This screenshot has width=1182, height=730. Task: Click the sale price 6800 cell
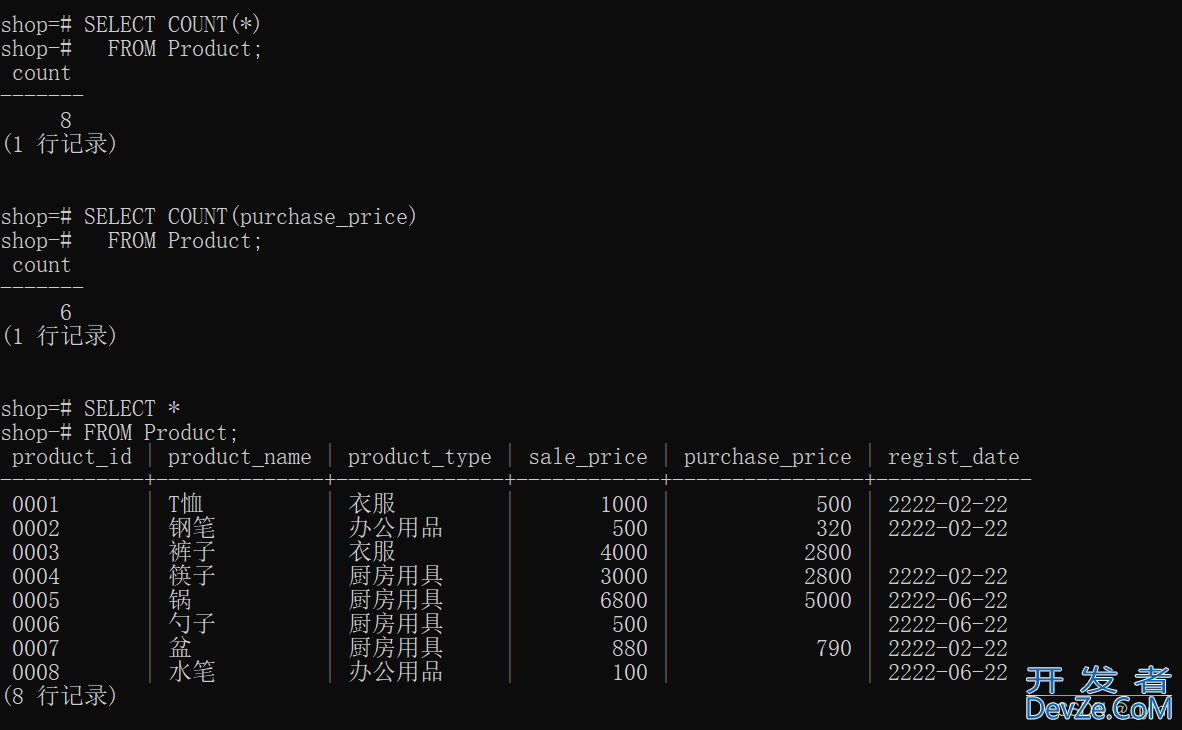623,601
